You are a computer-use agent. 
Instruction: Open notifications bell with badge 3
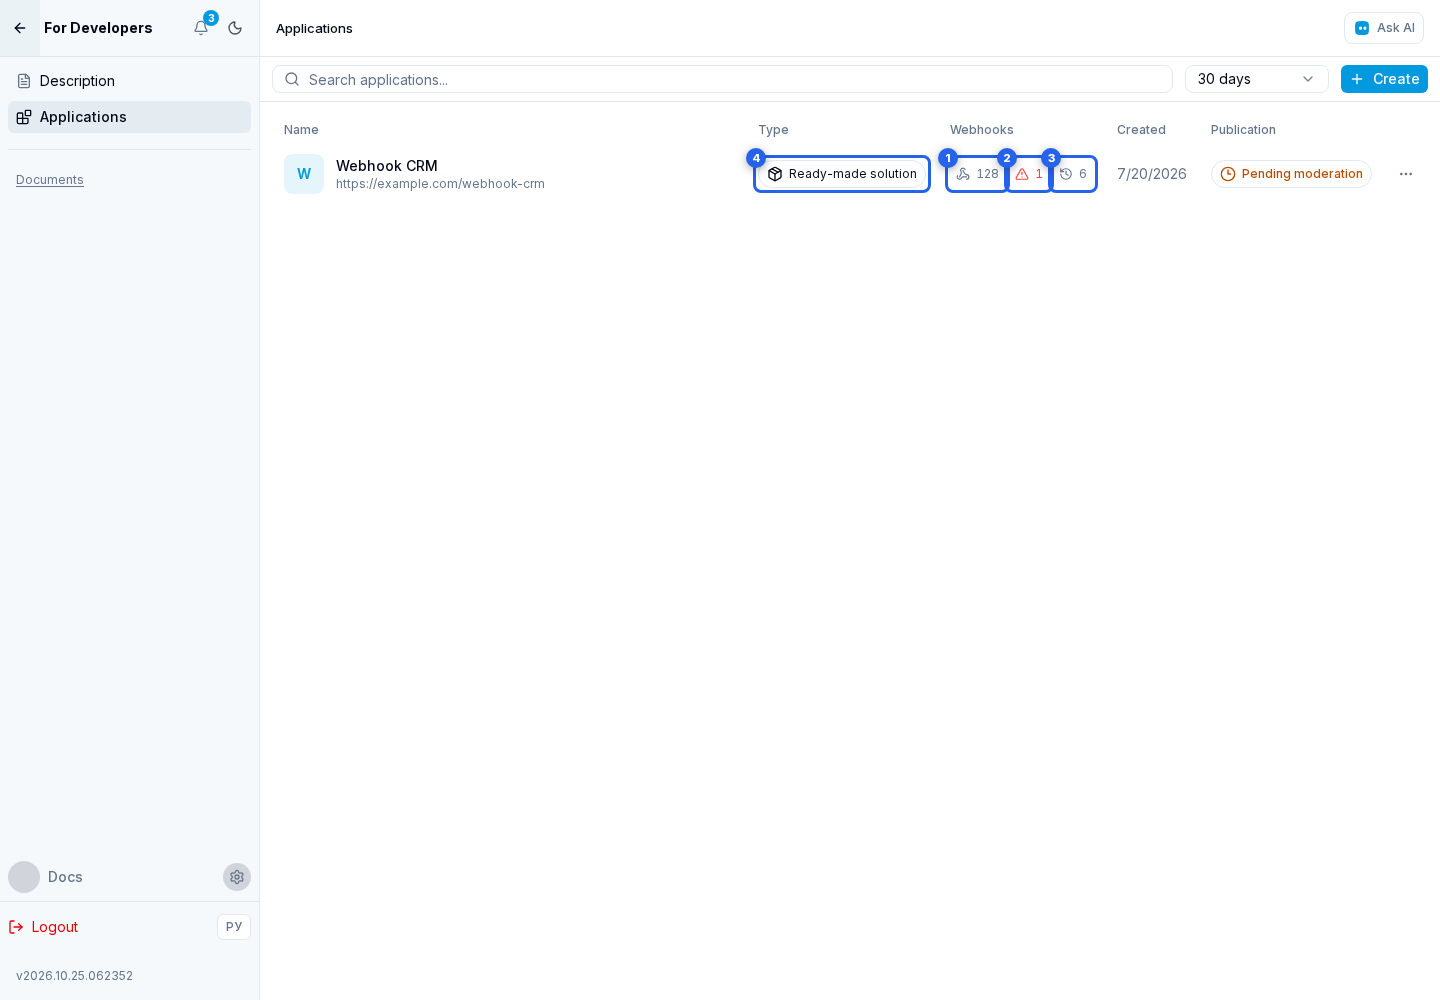pos(201,28)
